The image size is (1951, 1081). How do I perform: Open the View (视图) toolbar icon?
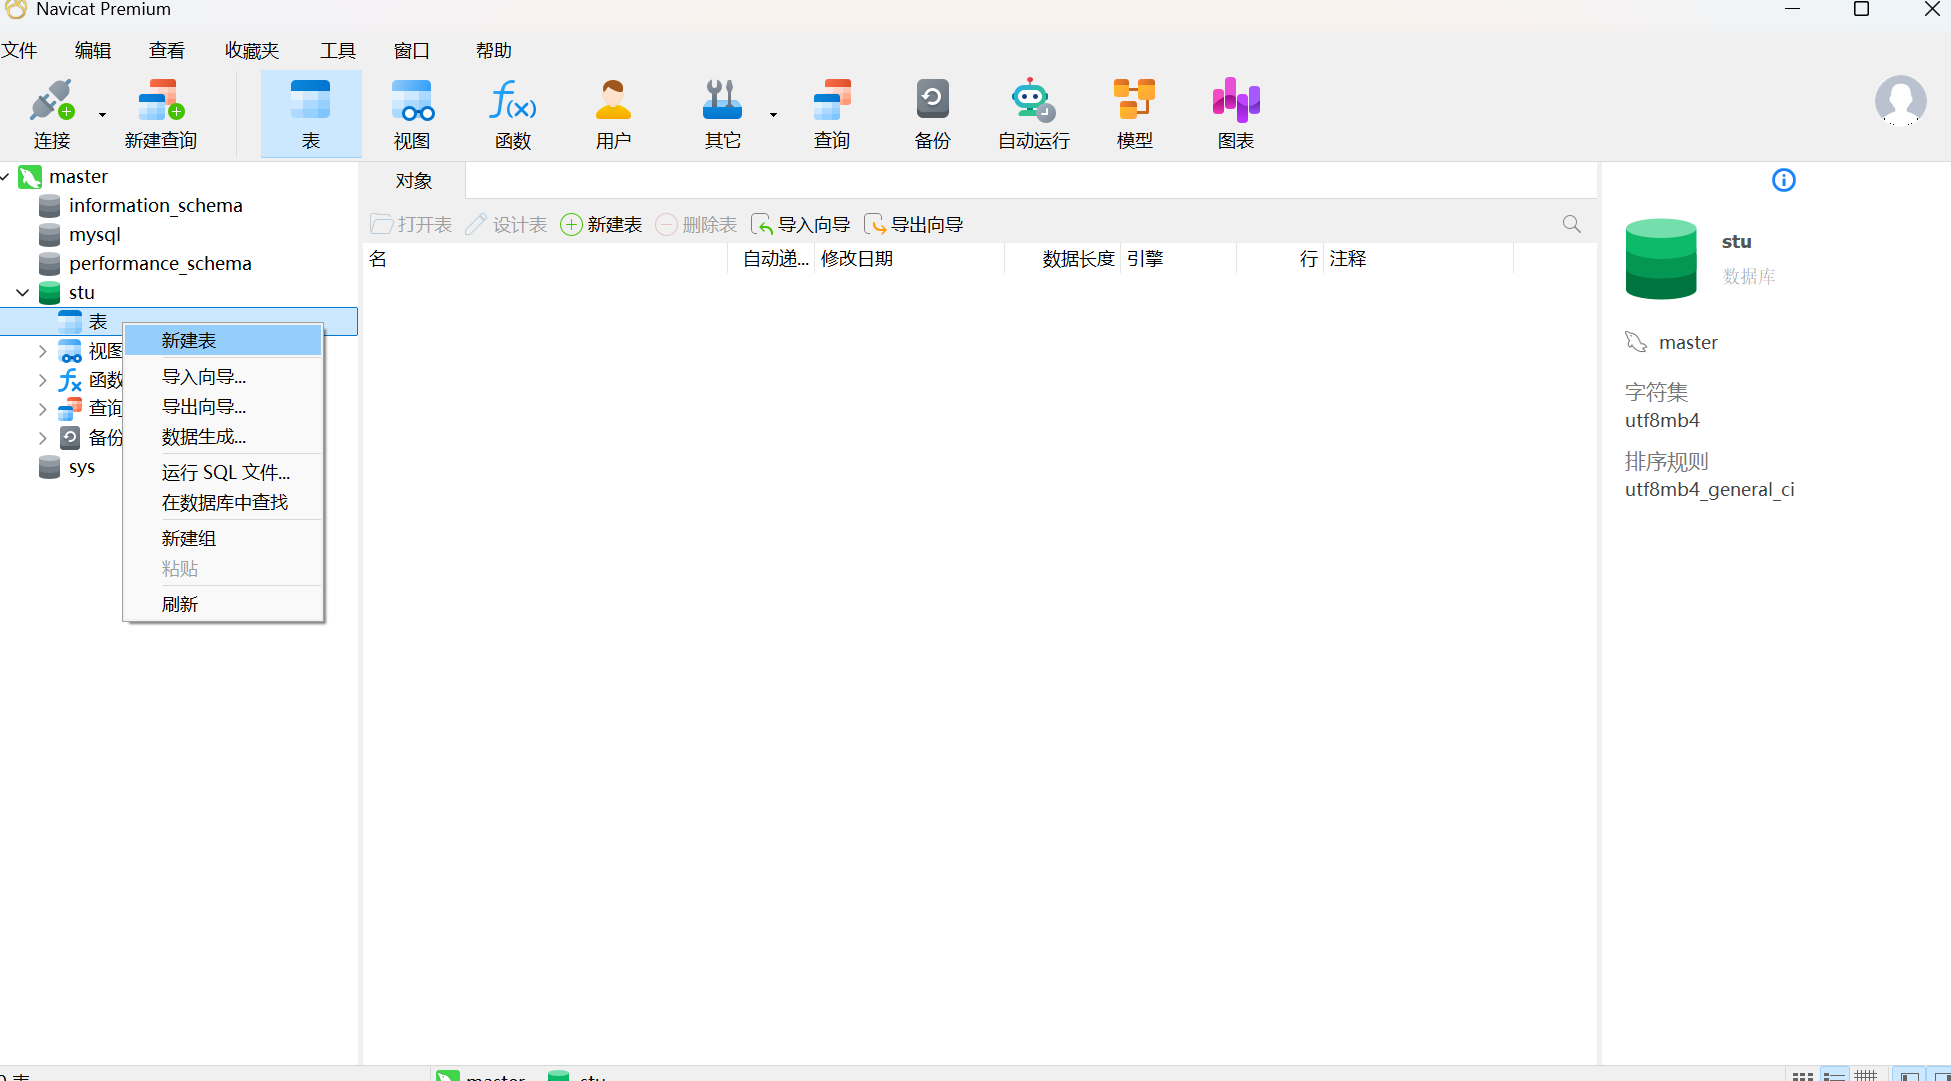click(412, 113)
